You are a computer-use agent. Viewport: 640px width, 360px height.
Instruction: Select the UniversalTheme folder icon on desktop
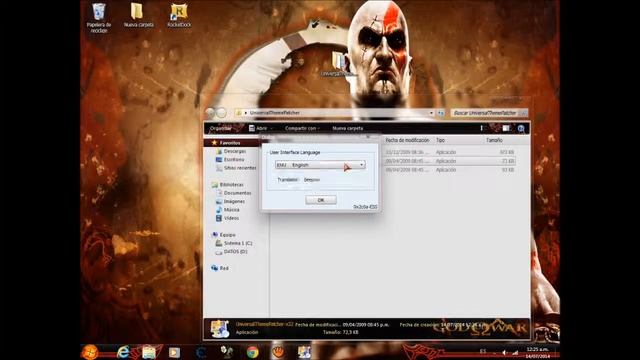tap(338, 64)
